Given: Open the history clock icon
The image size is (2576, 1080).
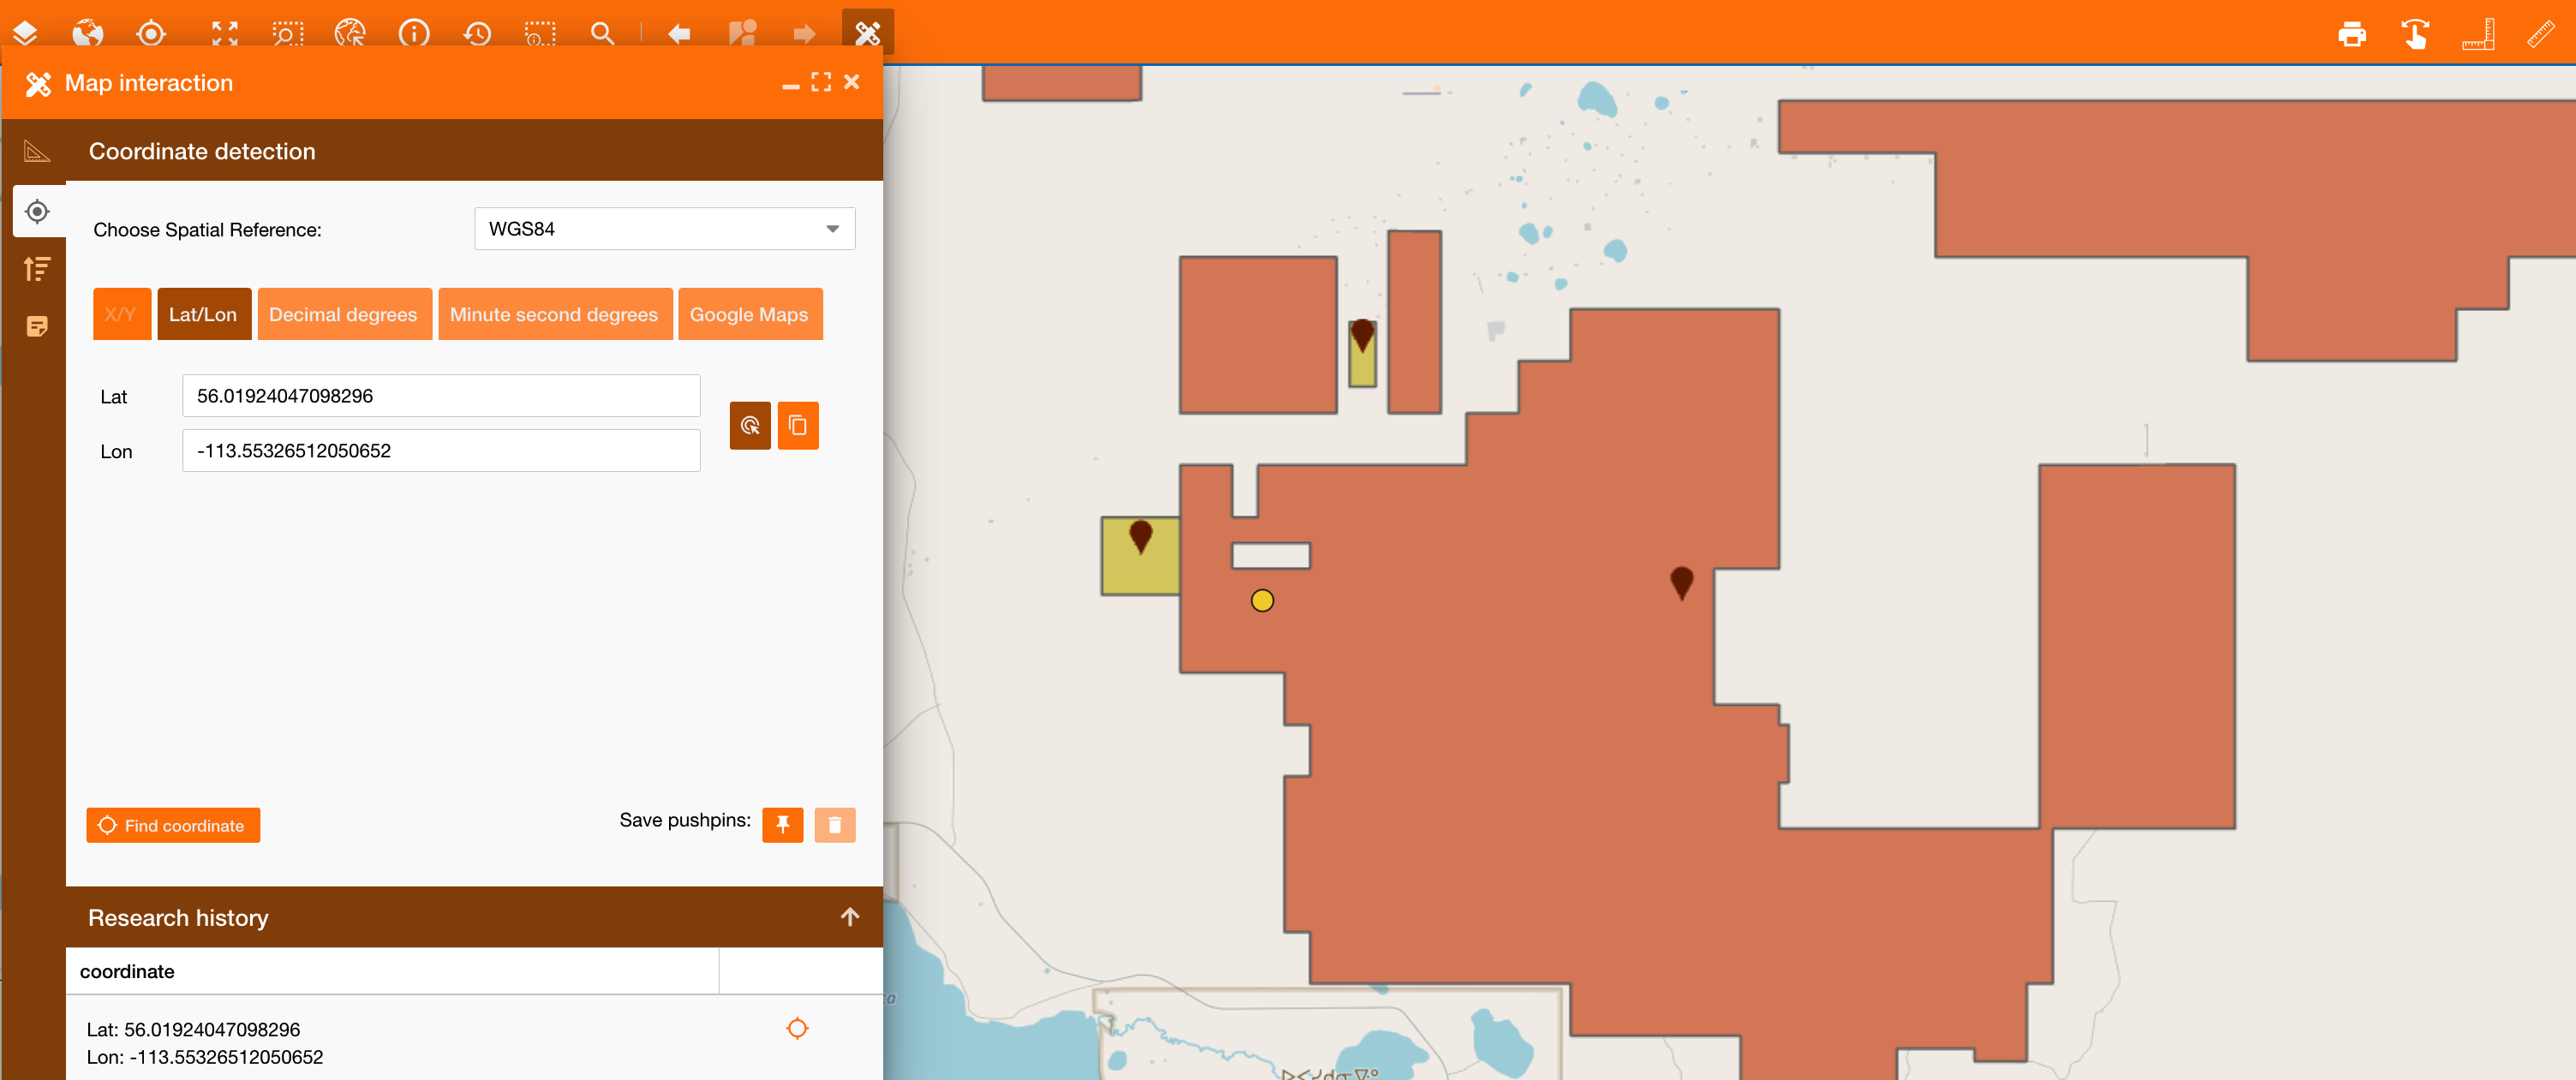Looking at the screenshot, I should 477,33.
